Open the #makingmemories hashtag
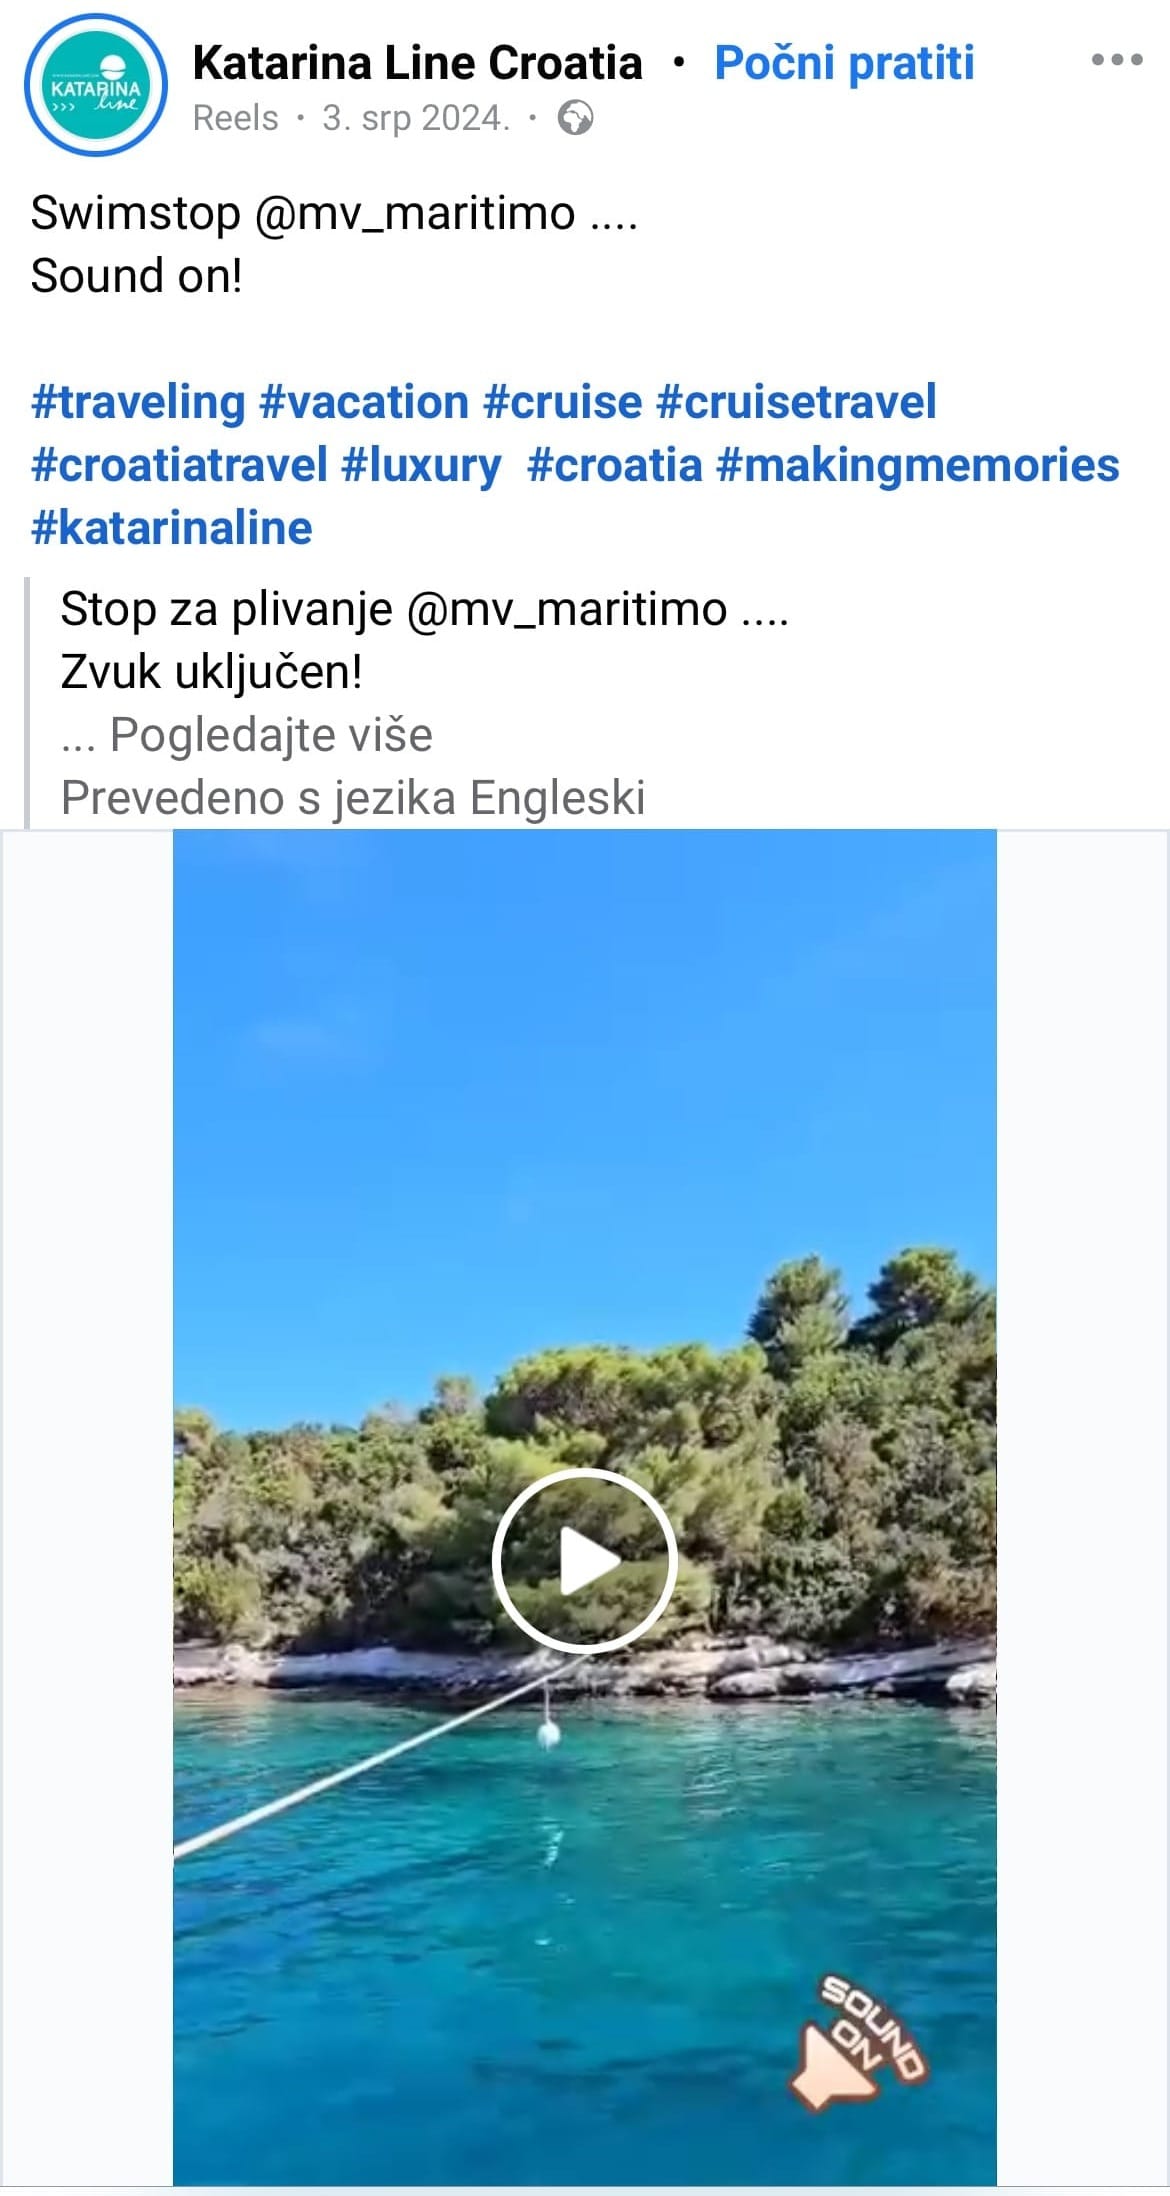 pyautogui.click(x=918, y=465)
